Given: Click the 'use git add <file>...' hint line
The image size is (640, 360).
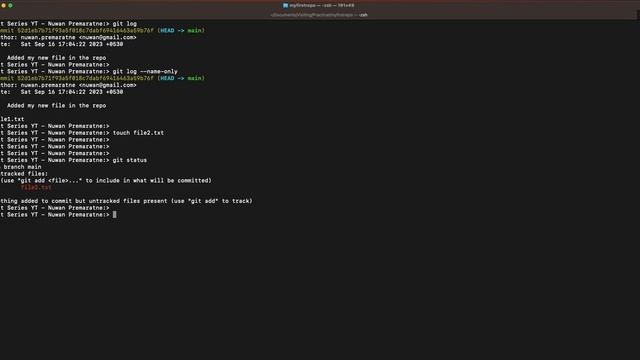Looking at the screenshot, I should (x=106, y=180).
